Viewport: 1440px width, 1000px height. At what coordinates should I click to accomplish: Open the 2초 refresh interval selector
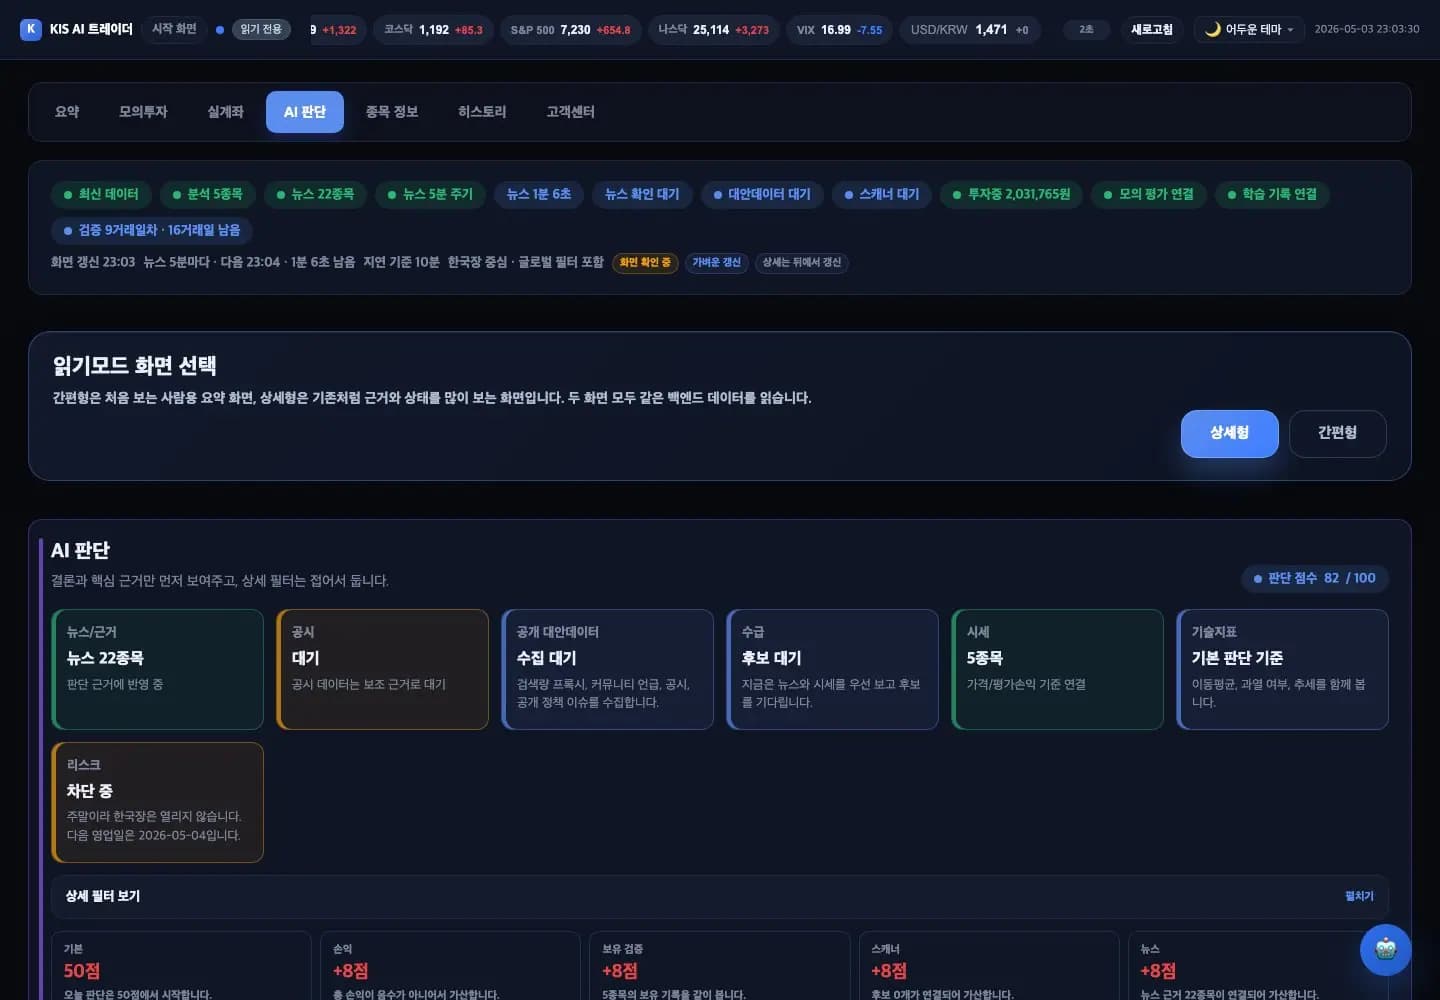(1086, 29)
